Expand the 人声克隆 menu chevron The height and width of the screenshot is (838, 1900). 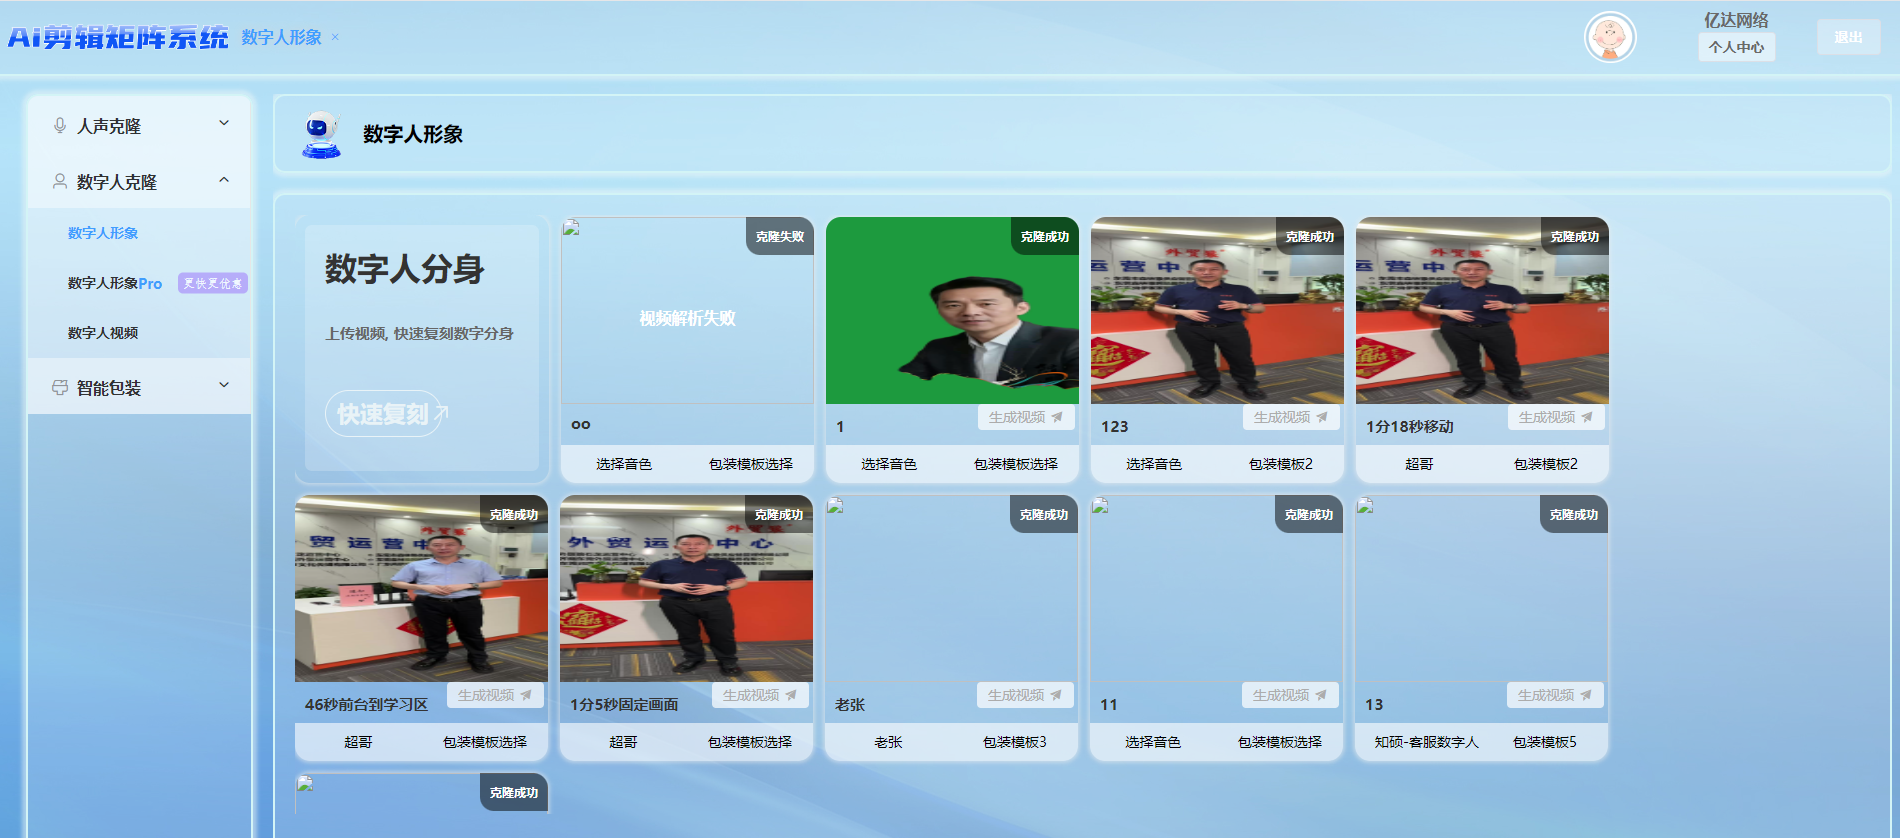224,124
